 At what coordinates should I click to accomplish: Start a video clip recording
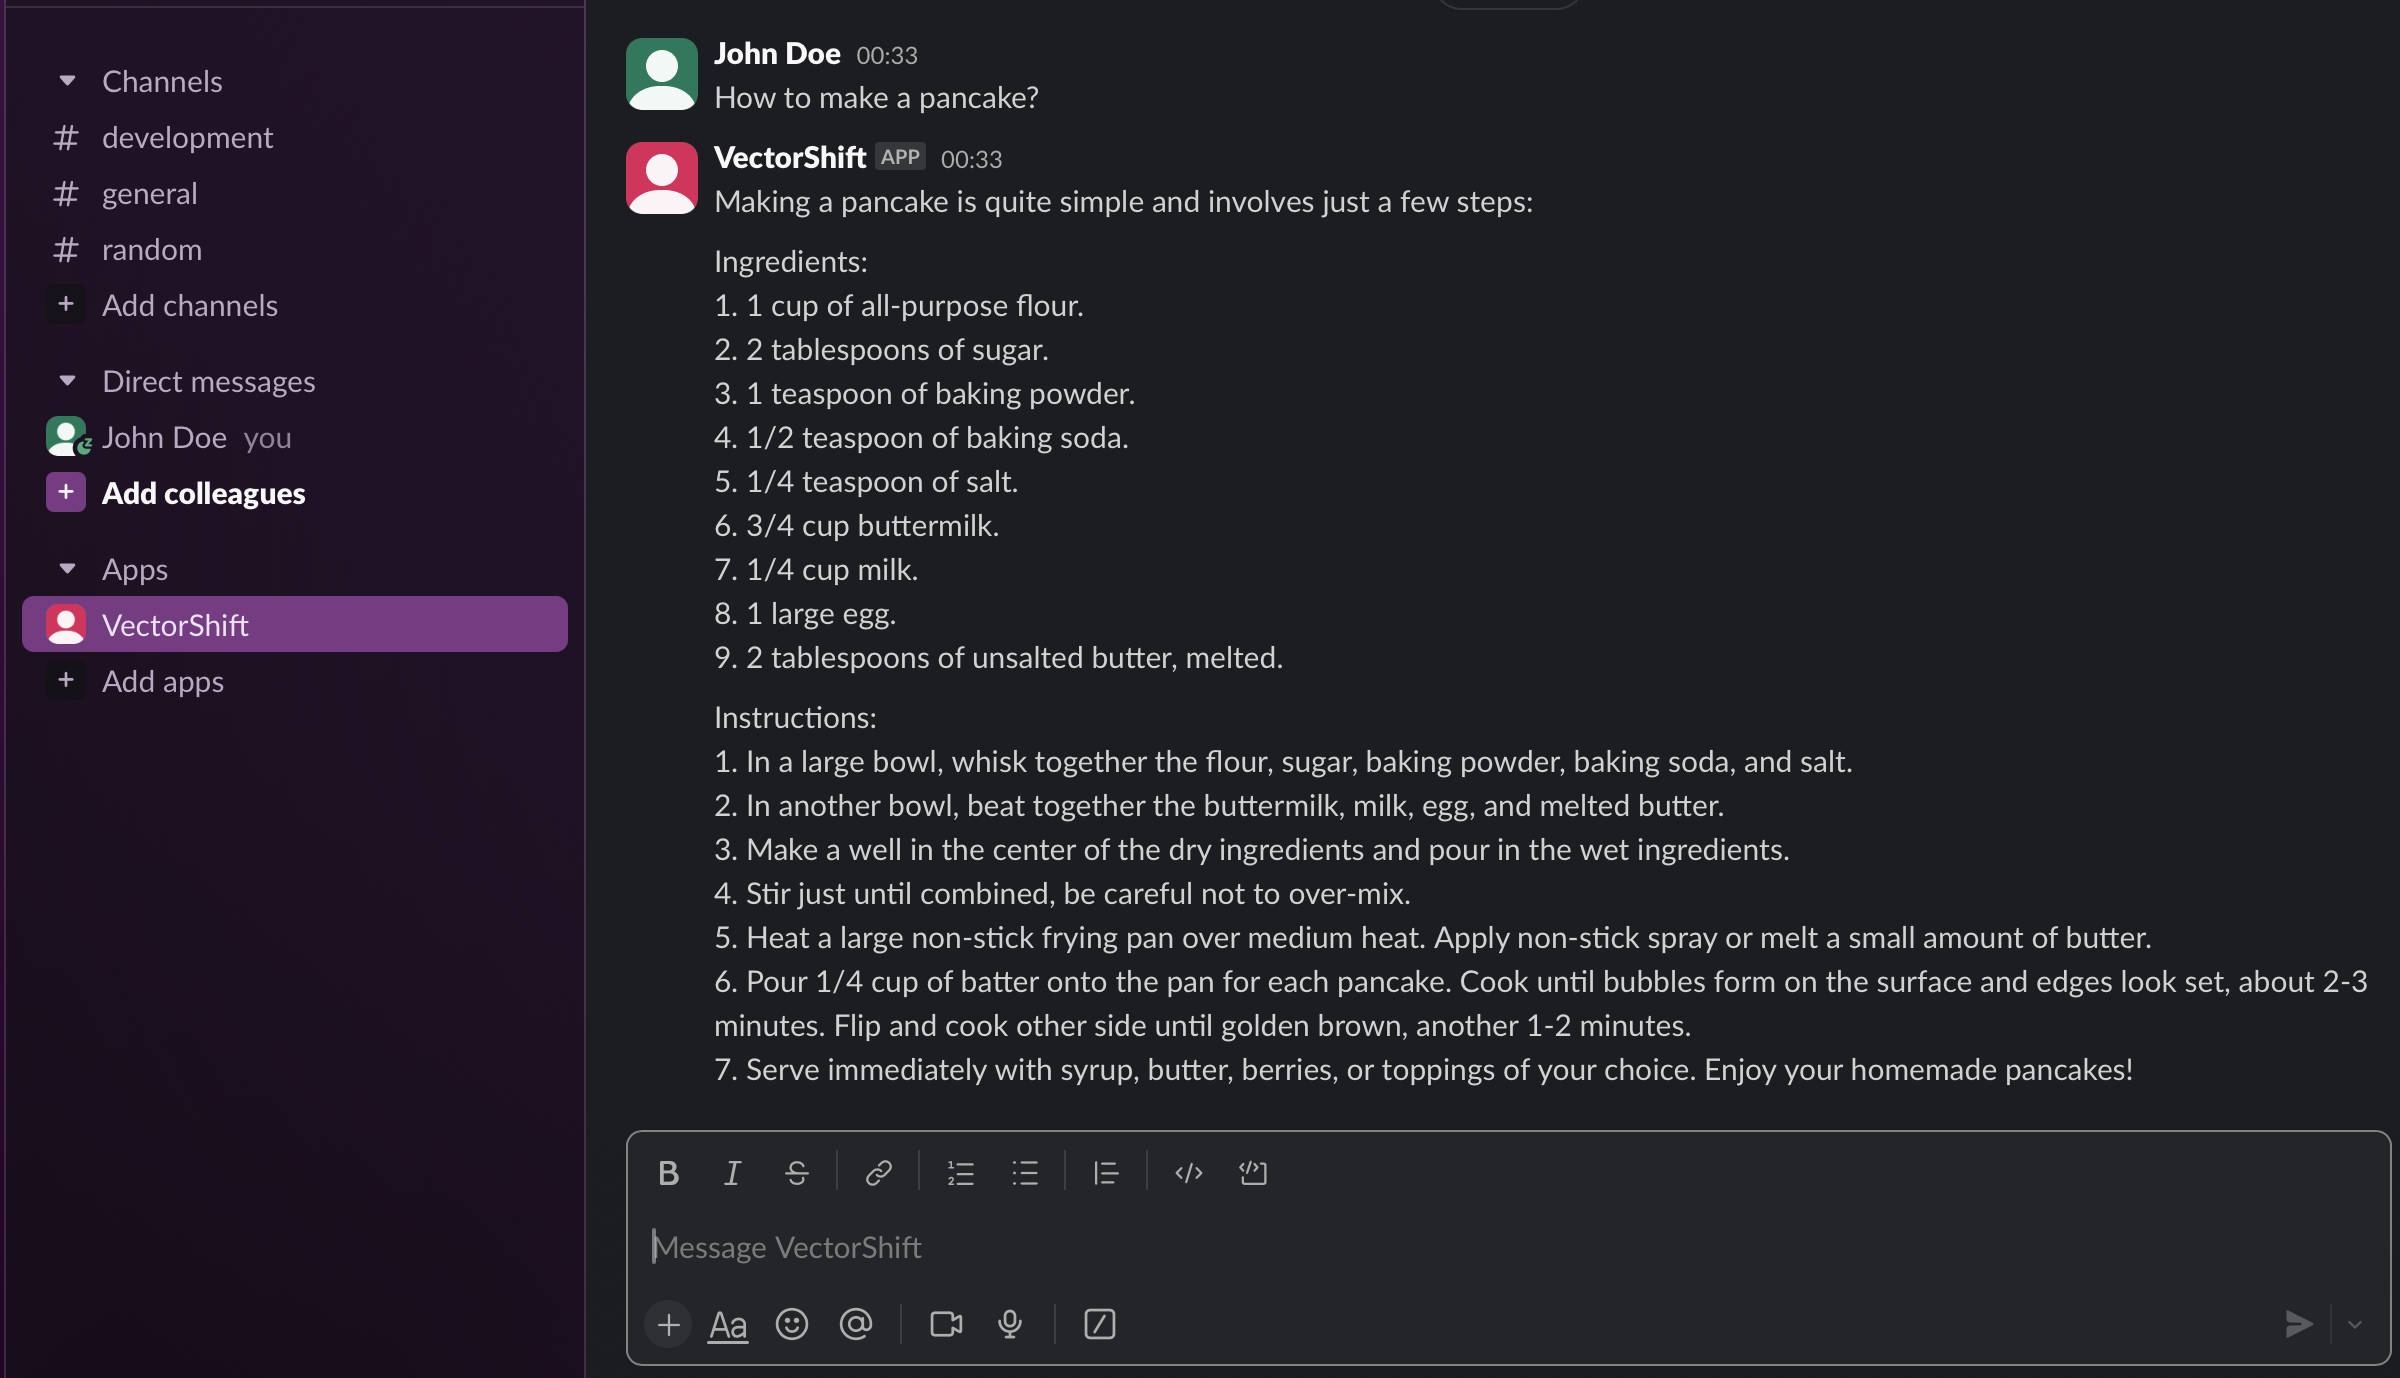click(x=945, y=1324)
